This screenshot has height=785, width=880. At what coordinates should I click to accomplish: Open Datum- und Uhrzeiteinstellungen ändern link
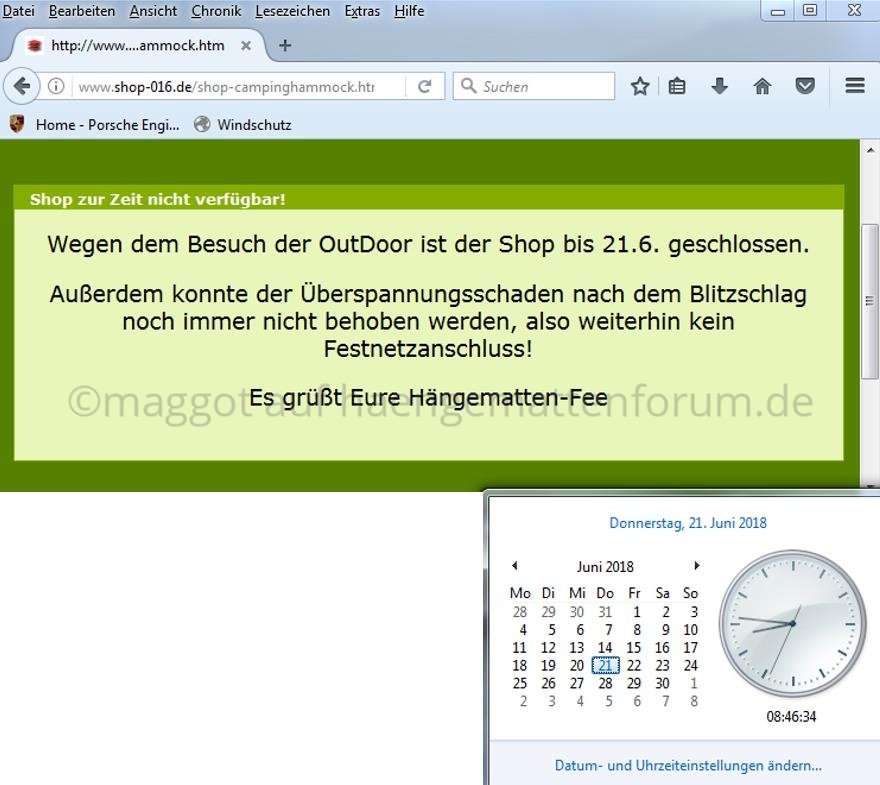(688, 766)
